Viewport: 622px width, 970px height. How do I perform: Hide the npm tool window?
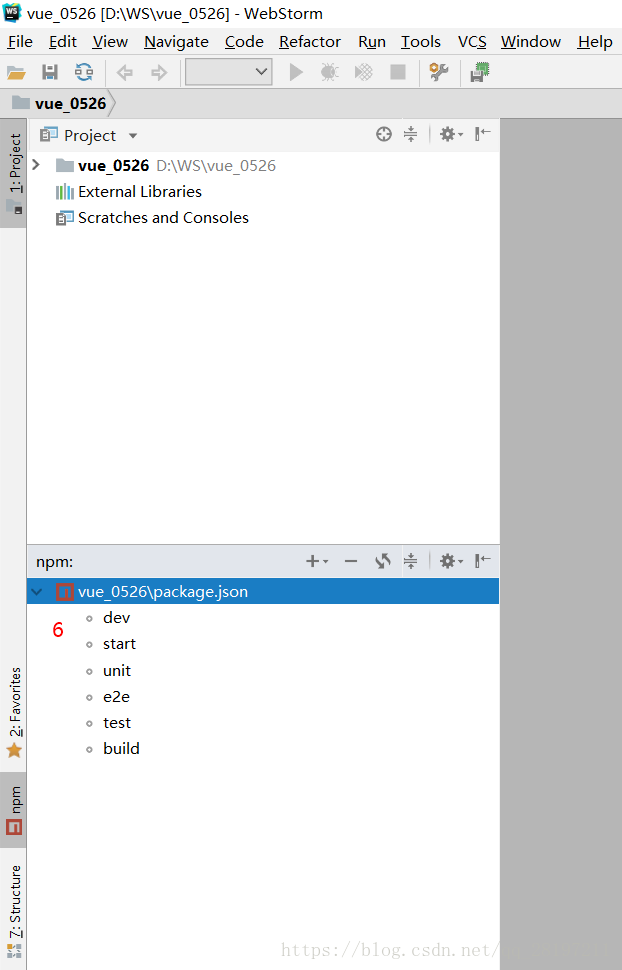pos(483,561)
